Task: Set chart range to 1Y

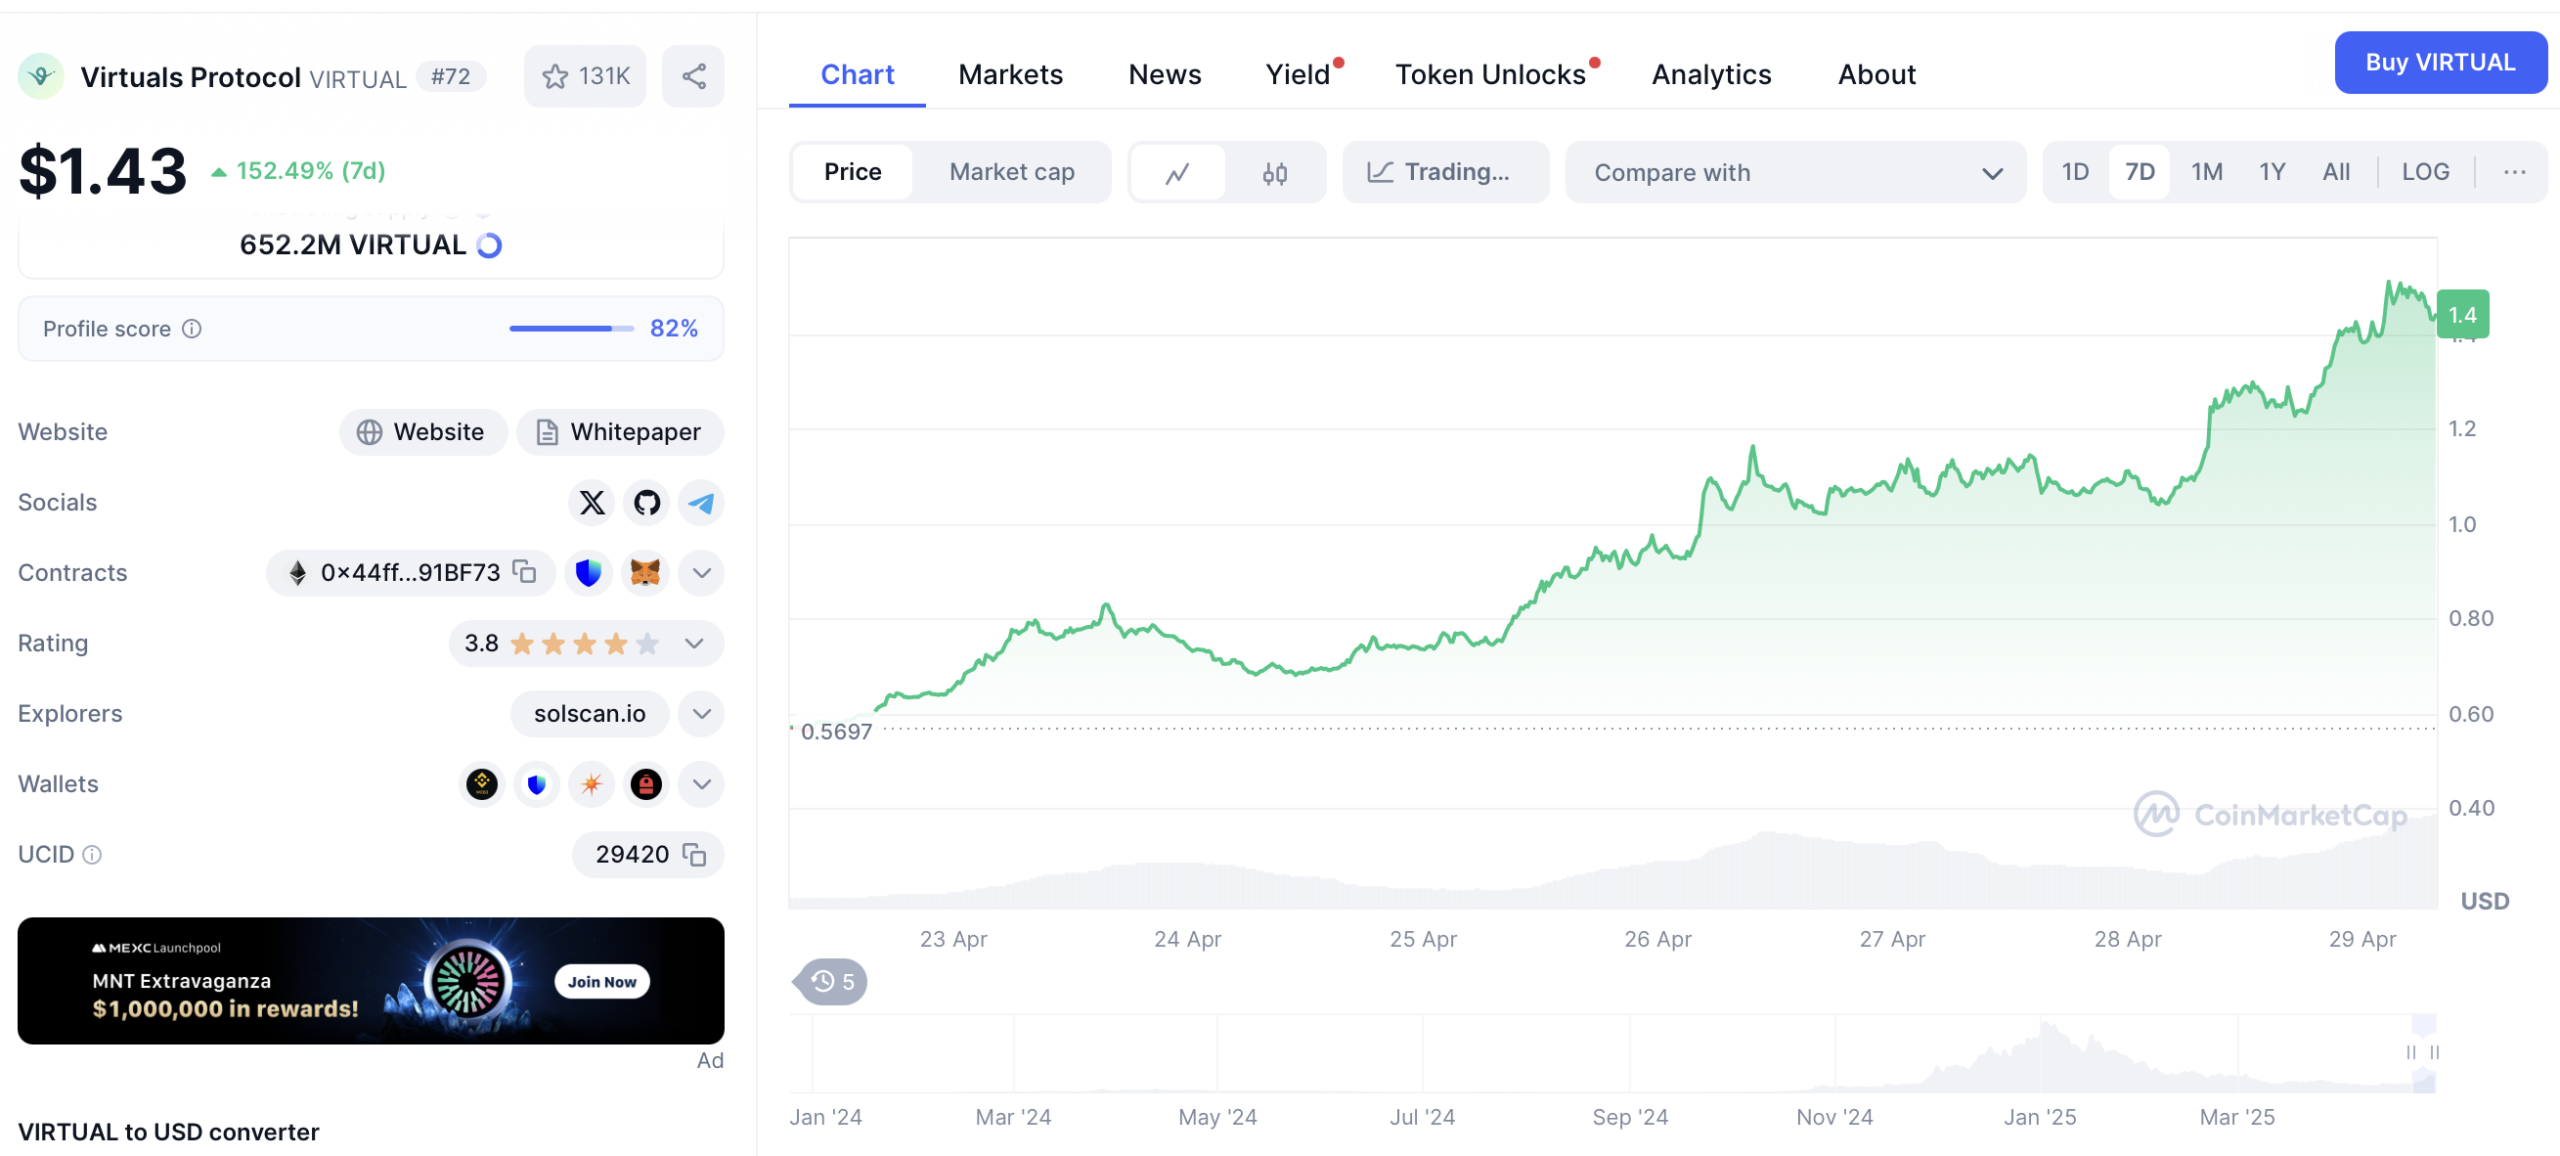Action: click(2273, 172)
